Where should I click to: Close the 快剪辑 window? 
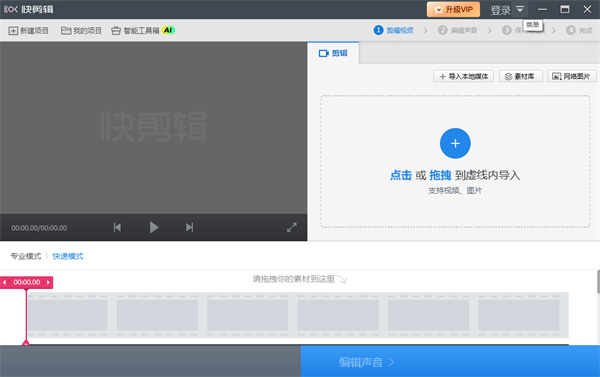point(587,10)
